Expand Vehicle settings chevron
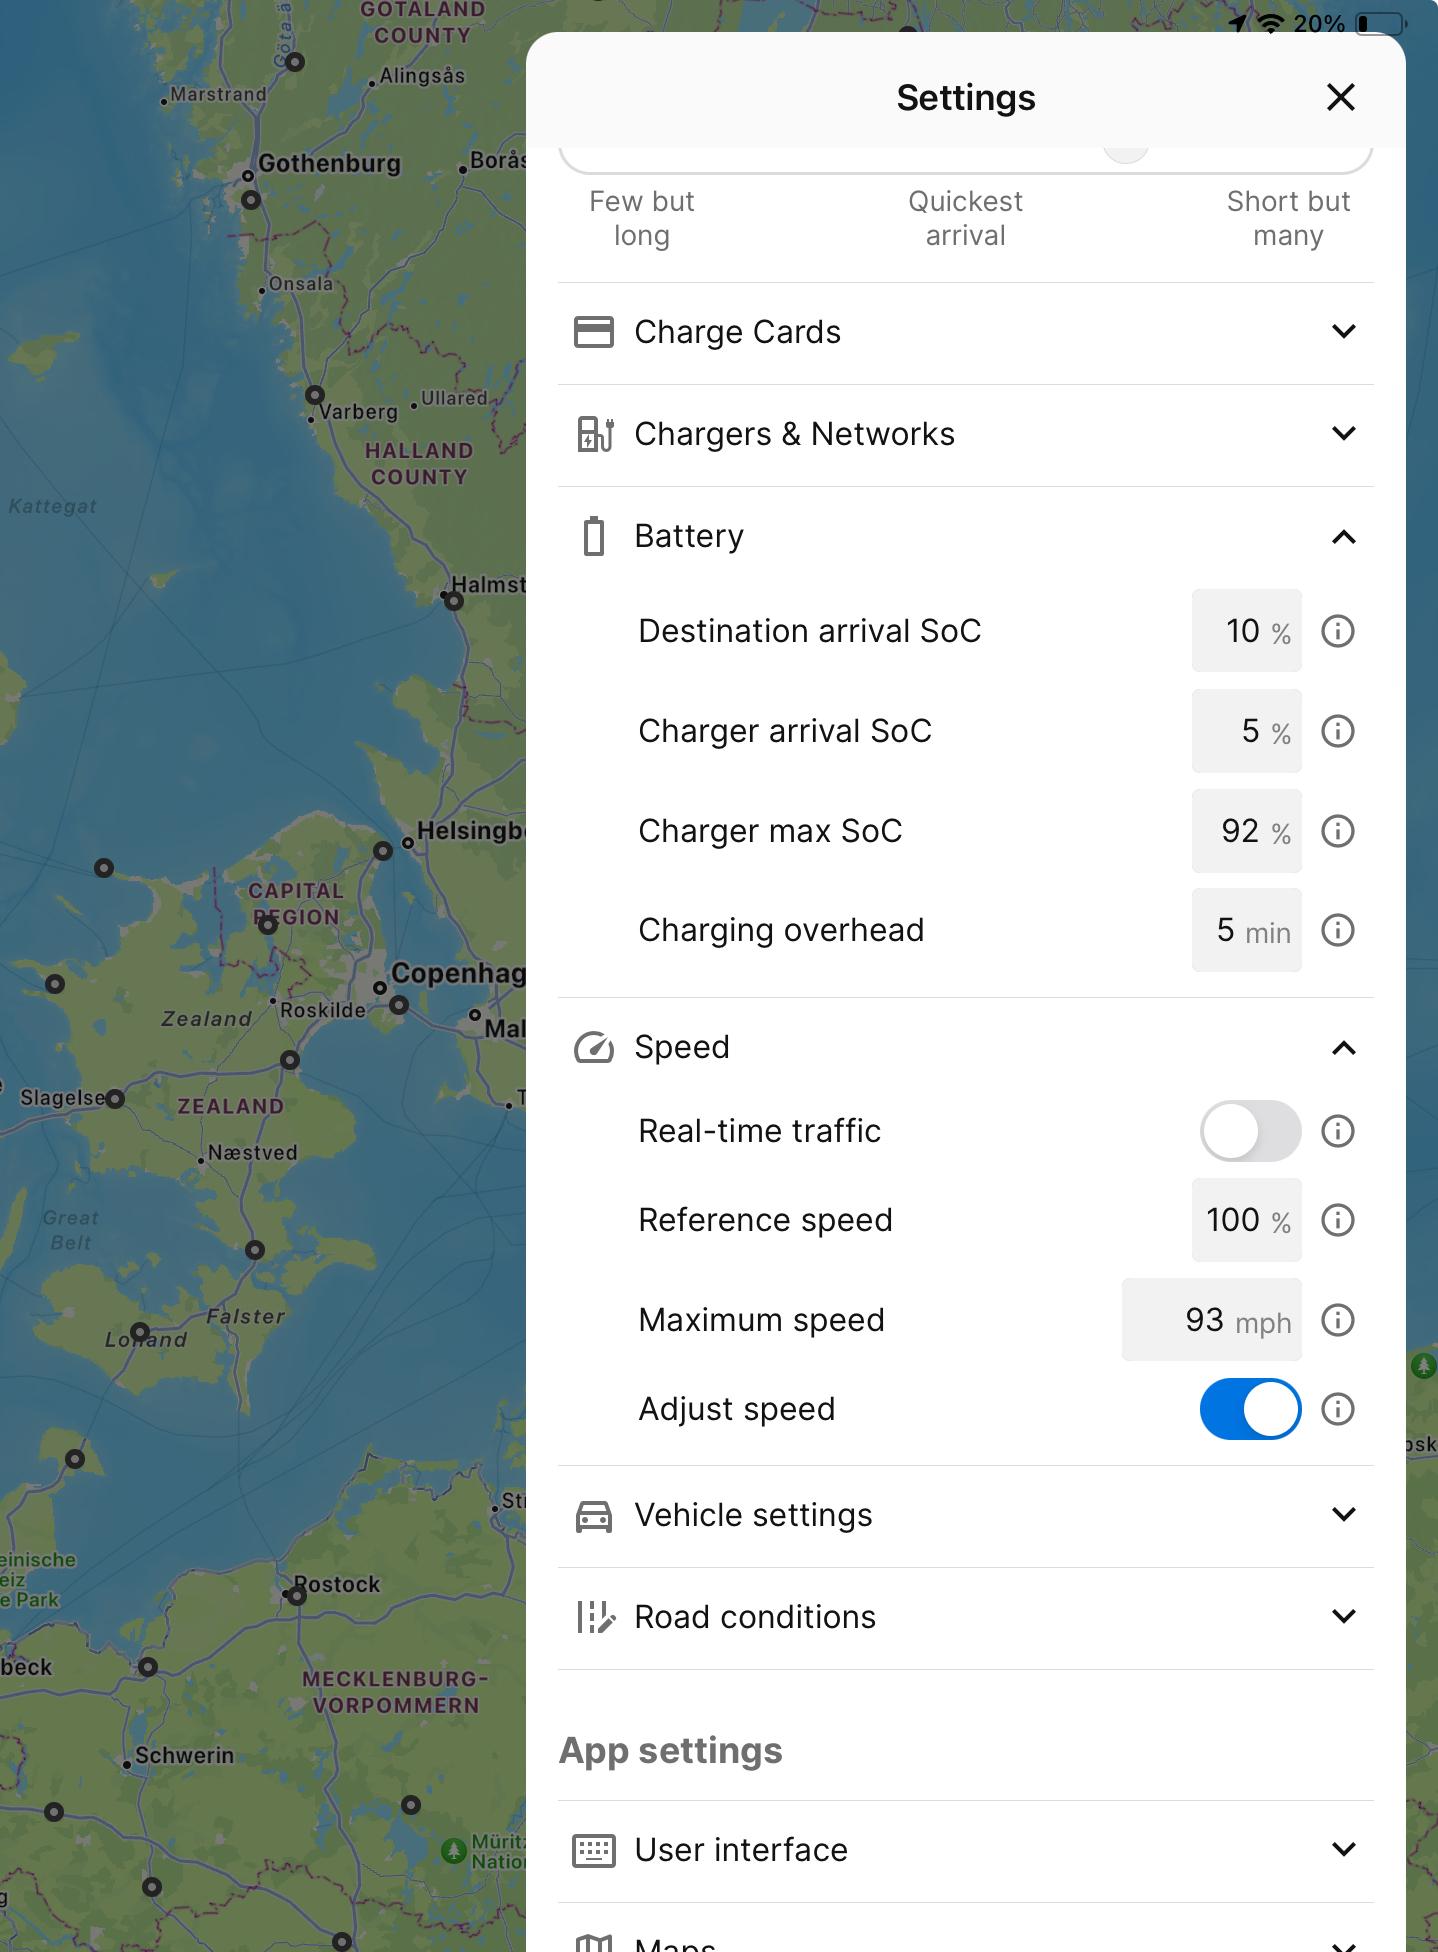This screenshot has height=1952, width=1438. click(1344, 1514)
